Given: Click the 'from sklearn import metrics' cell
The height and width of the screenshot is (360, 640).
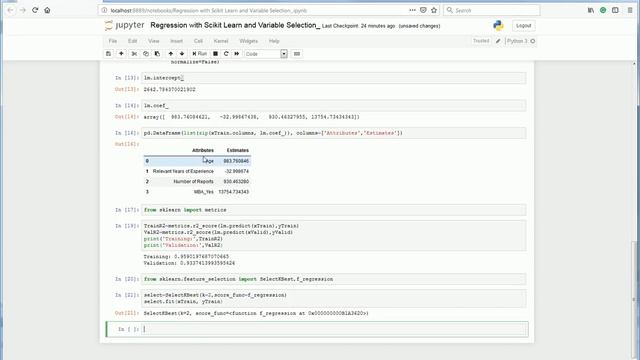Looking at the screenshot, I should click(334, 210).
